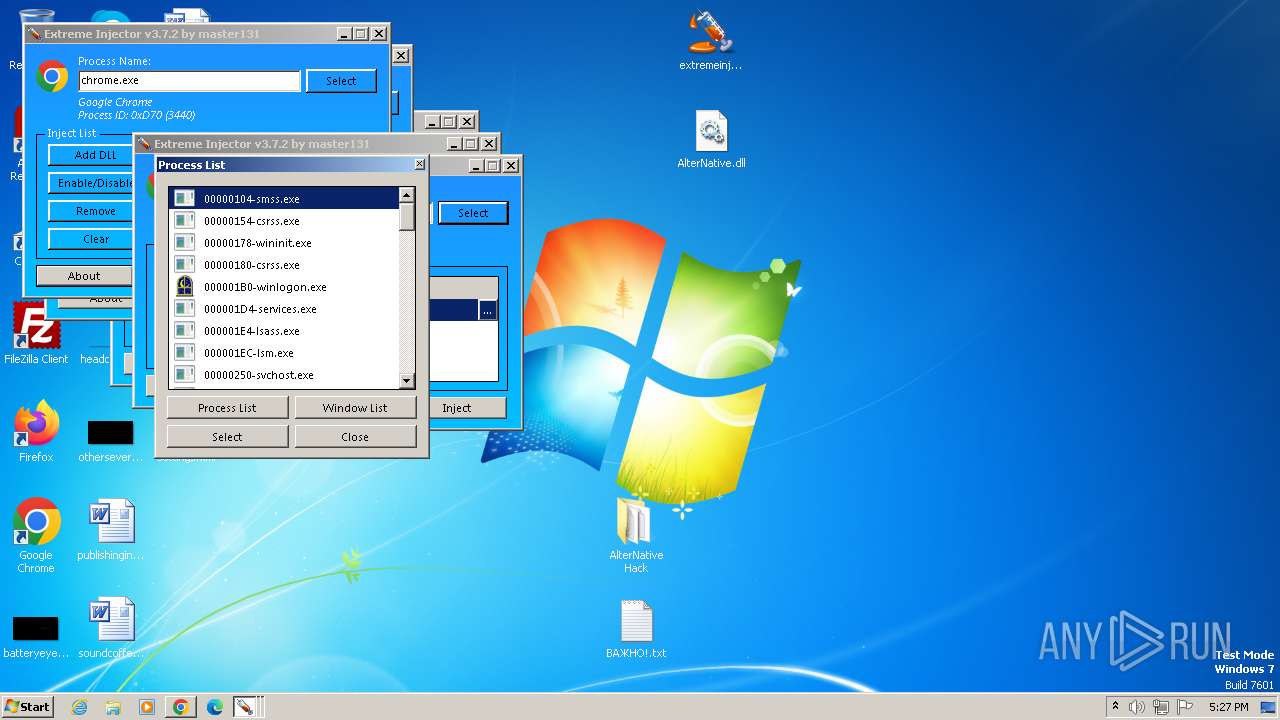Select the FileZilla Client desktop shortcut
The width and height of the screenshot is (1280, 720).
36,334
